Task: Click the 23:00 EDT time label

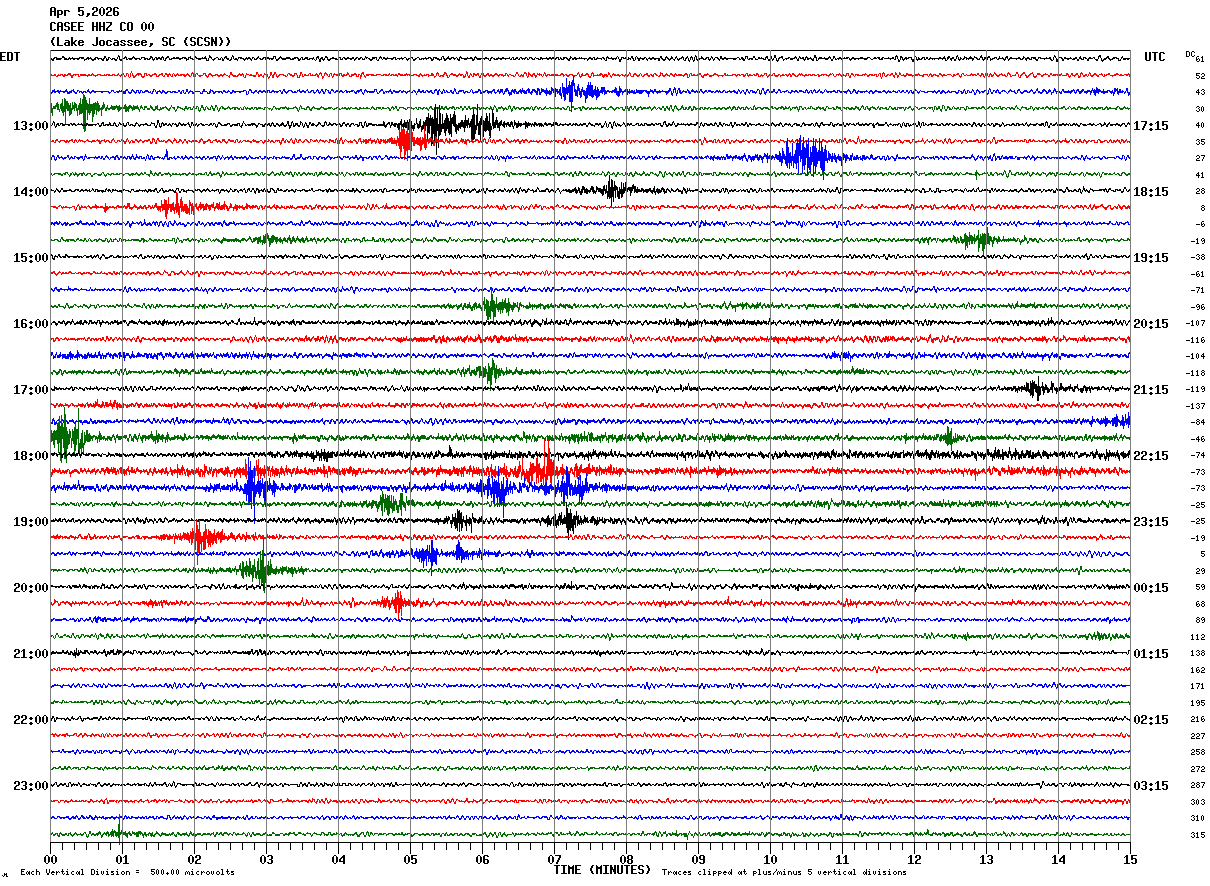Action: [30, 786]
